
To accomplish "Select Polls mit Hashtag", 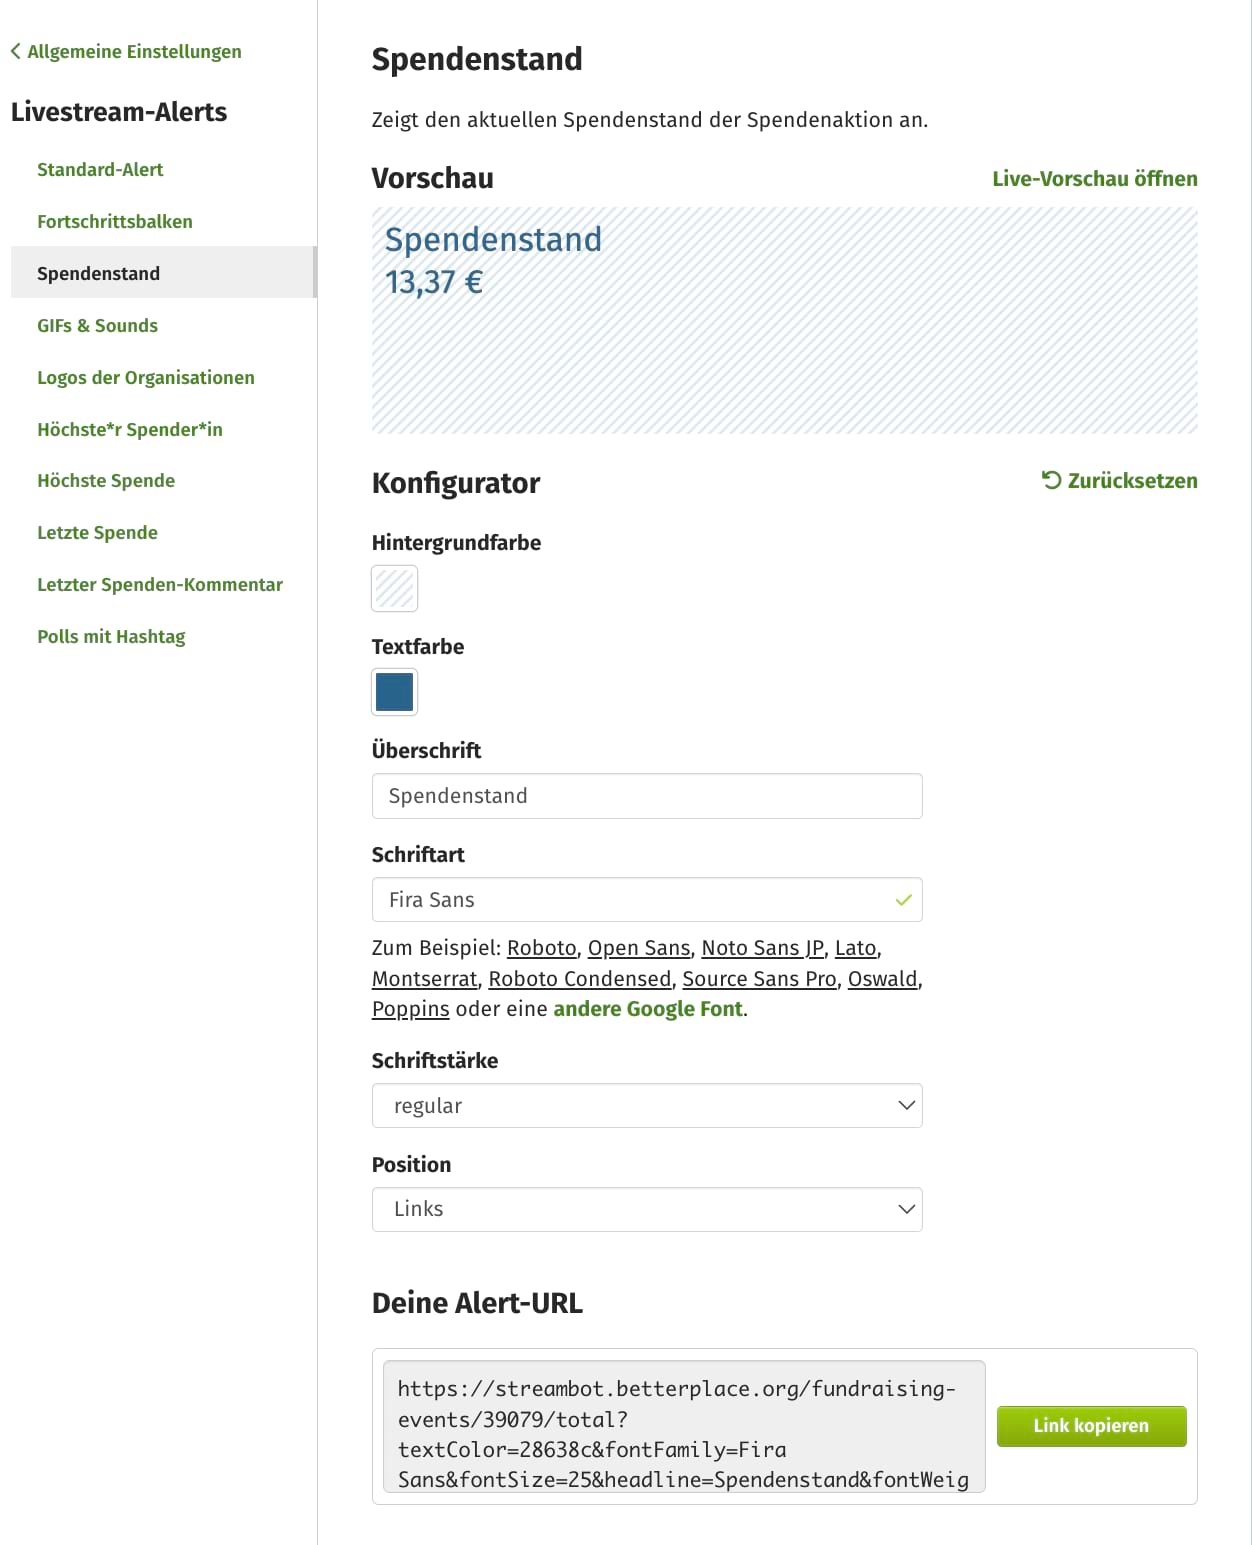I will point(111,636).
